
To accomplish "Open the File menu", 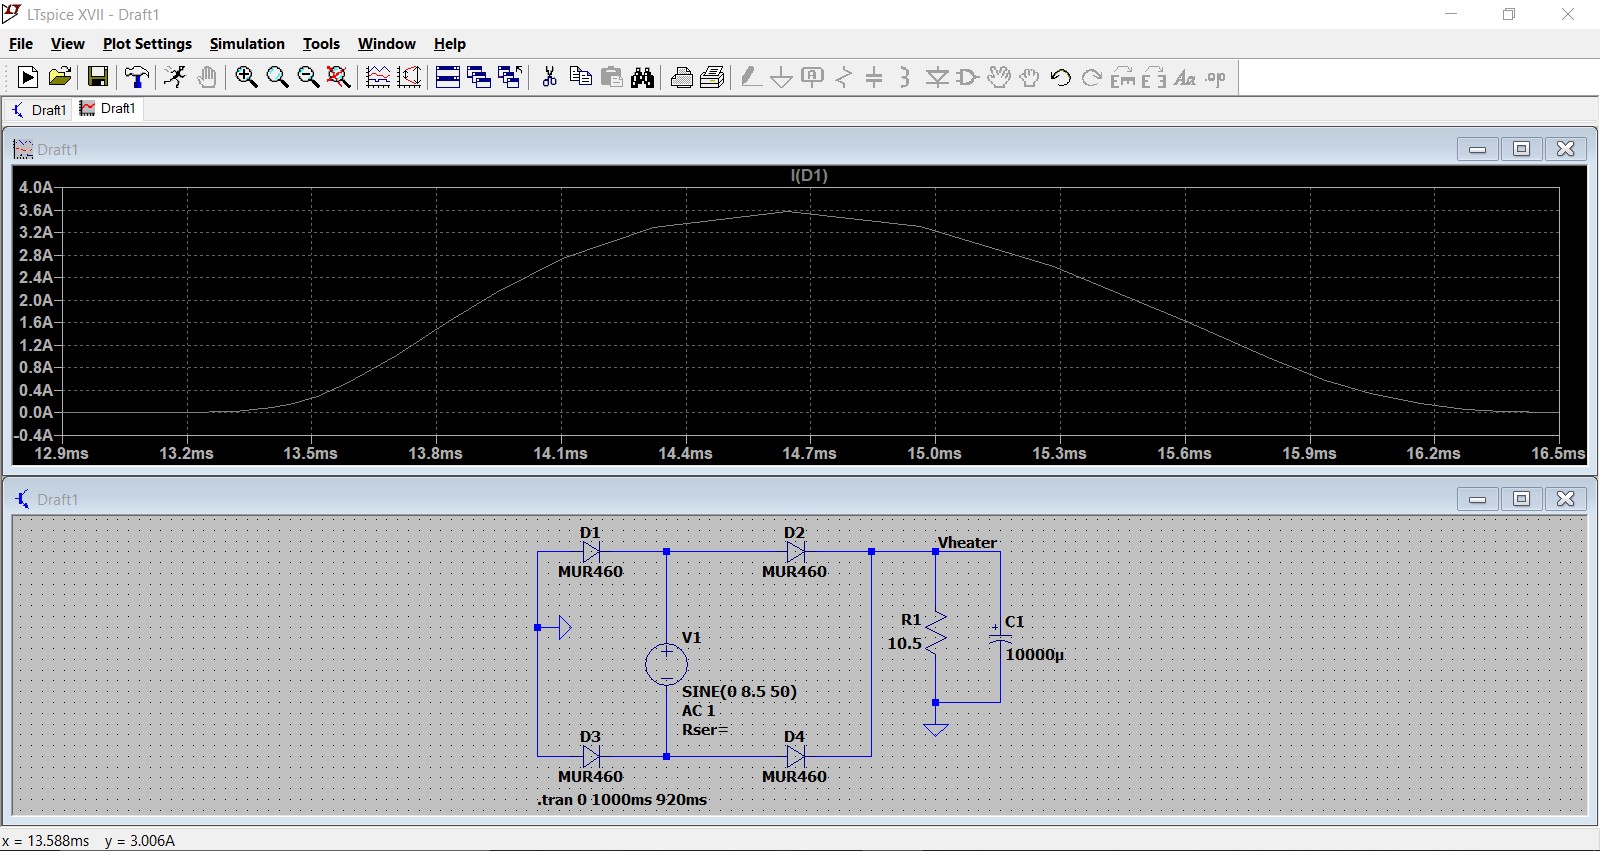I will click(21, 44).
